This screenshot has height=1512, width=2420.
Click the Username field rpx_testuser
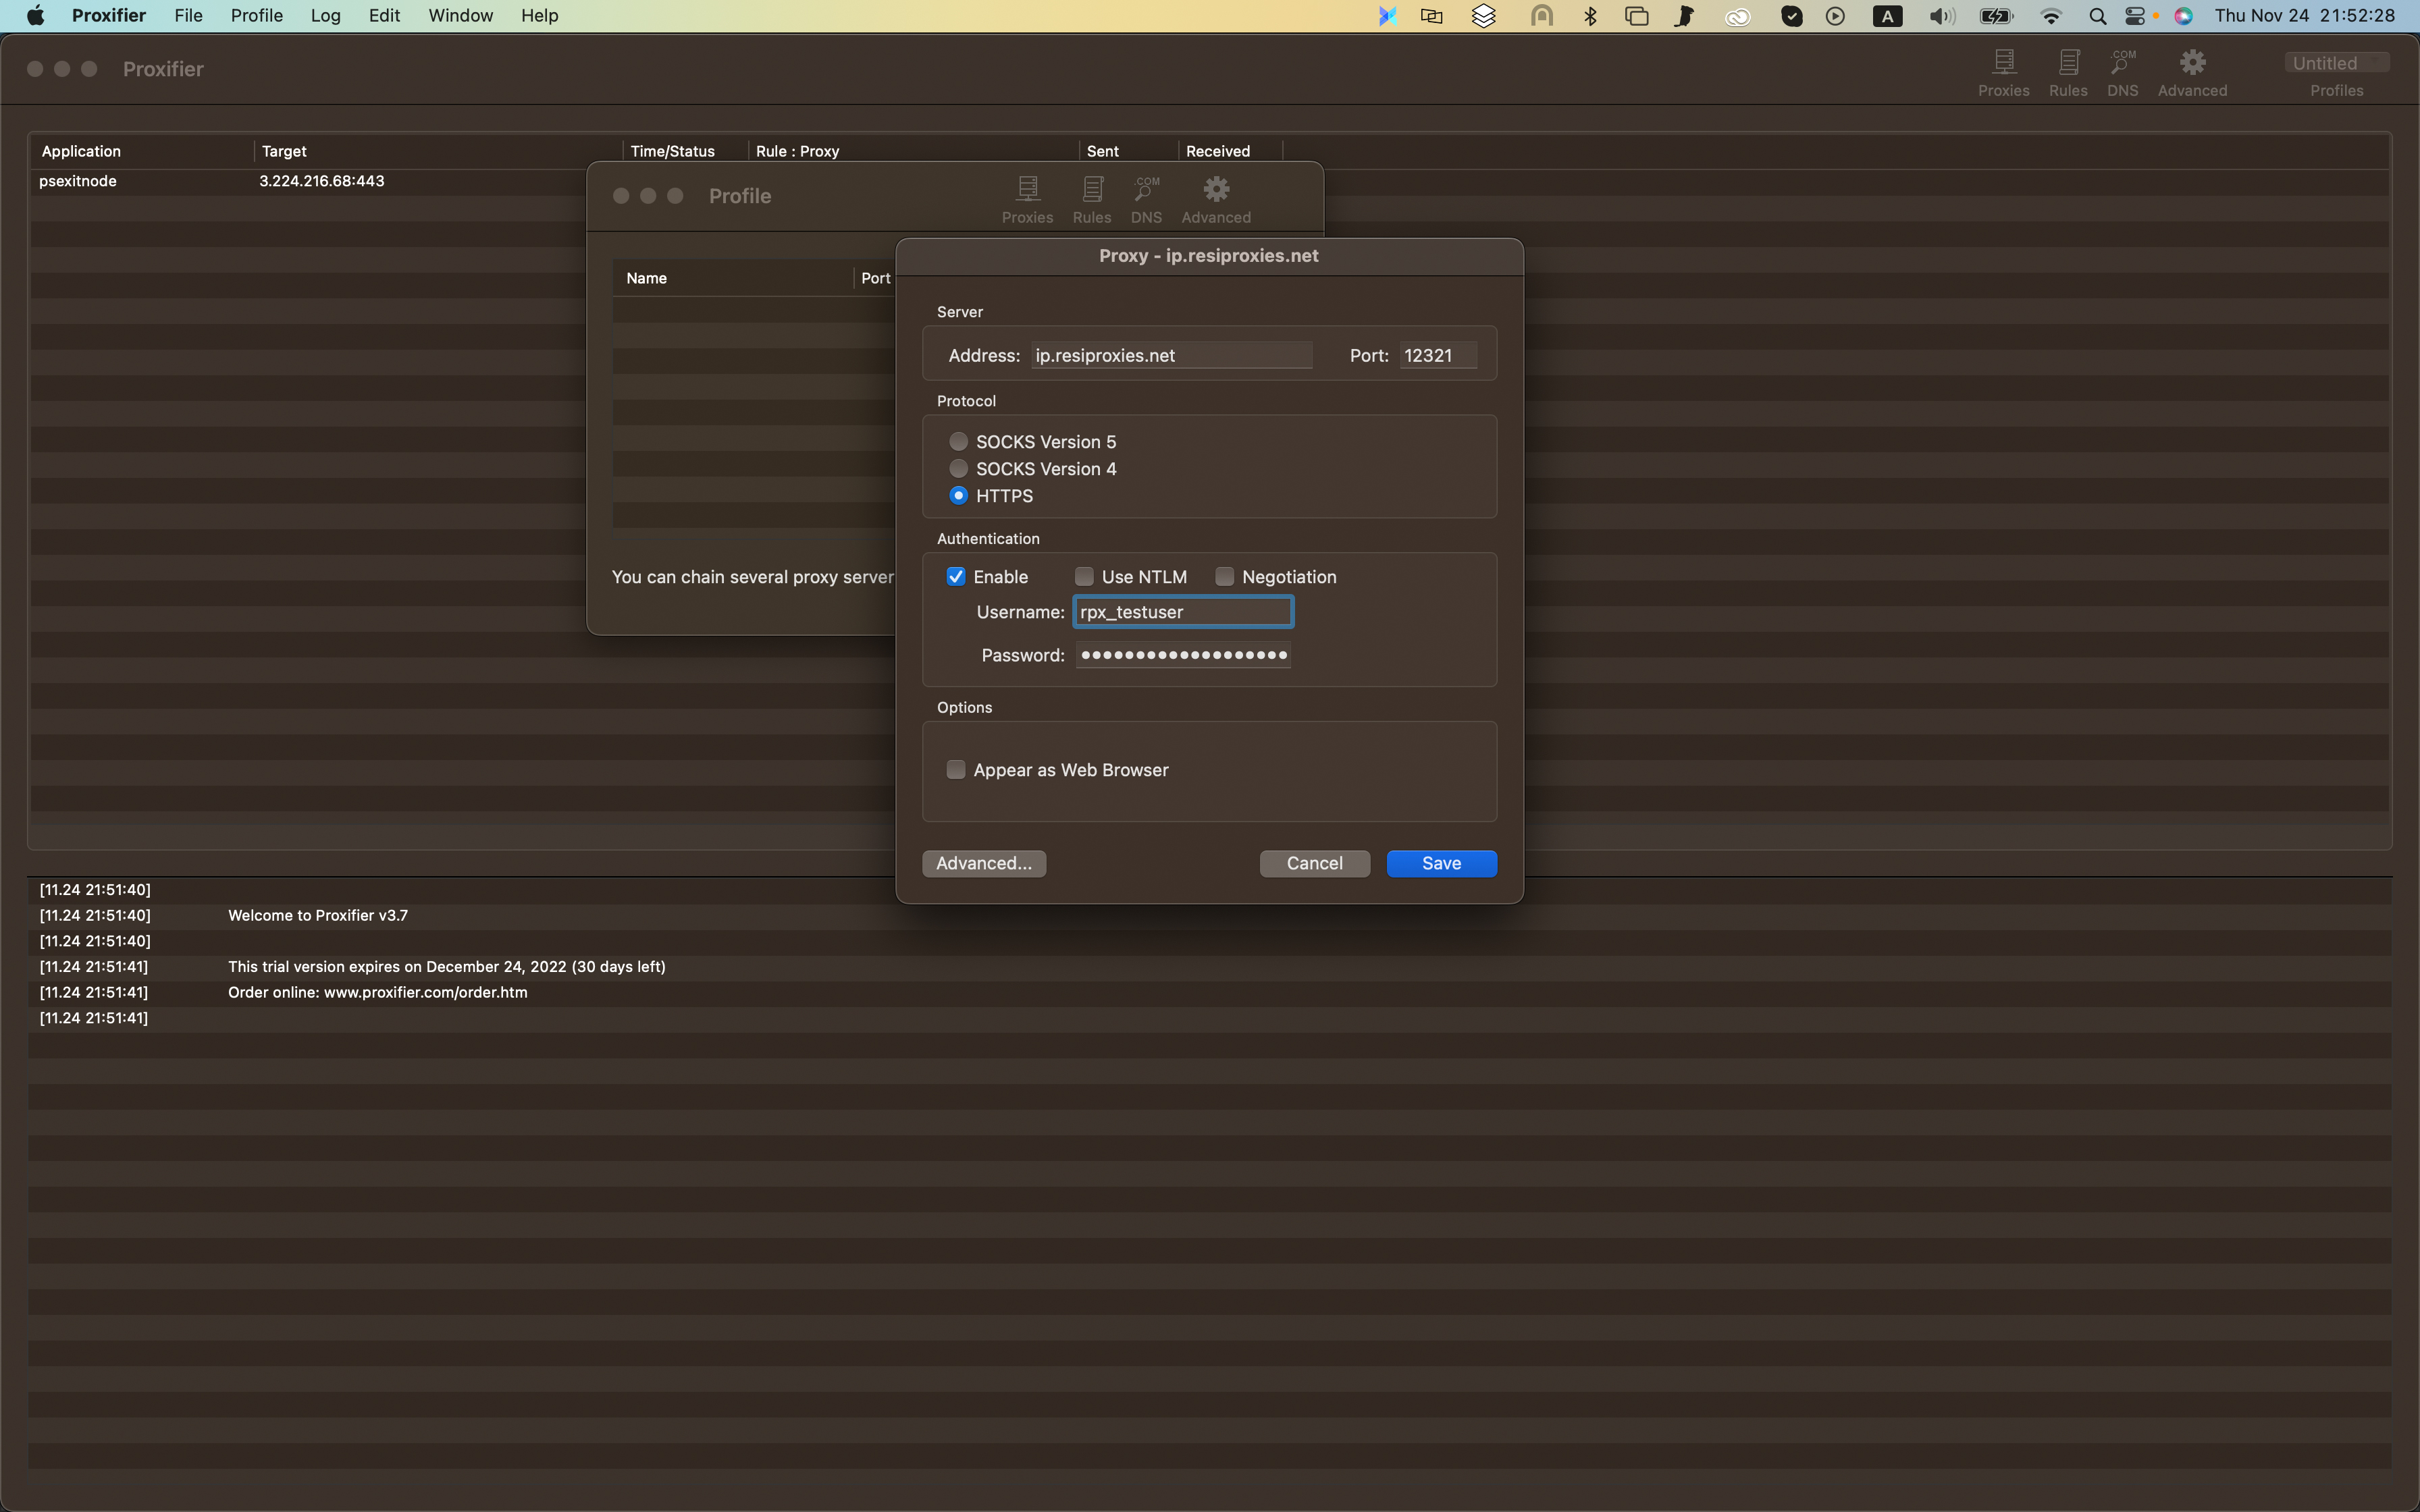click(x=1183, y=612)
